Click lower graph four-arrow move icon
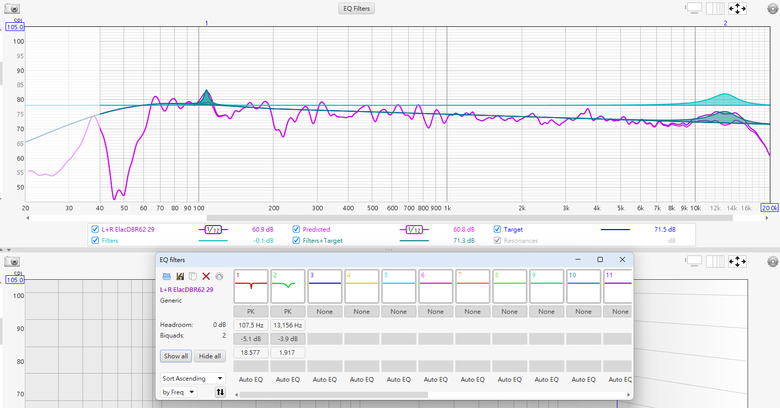 point(737,261)
